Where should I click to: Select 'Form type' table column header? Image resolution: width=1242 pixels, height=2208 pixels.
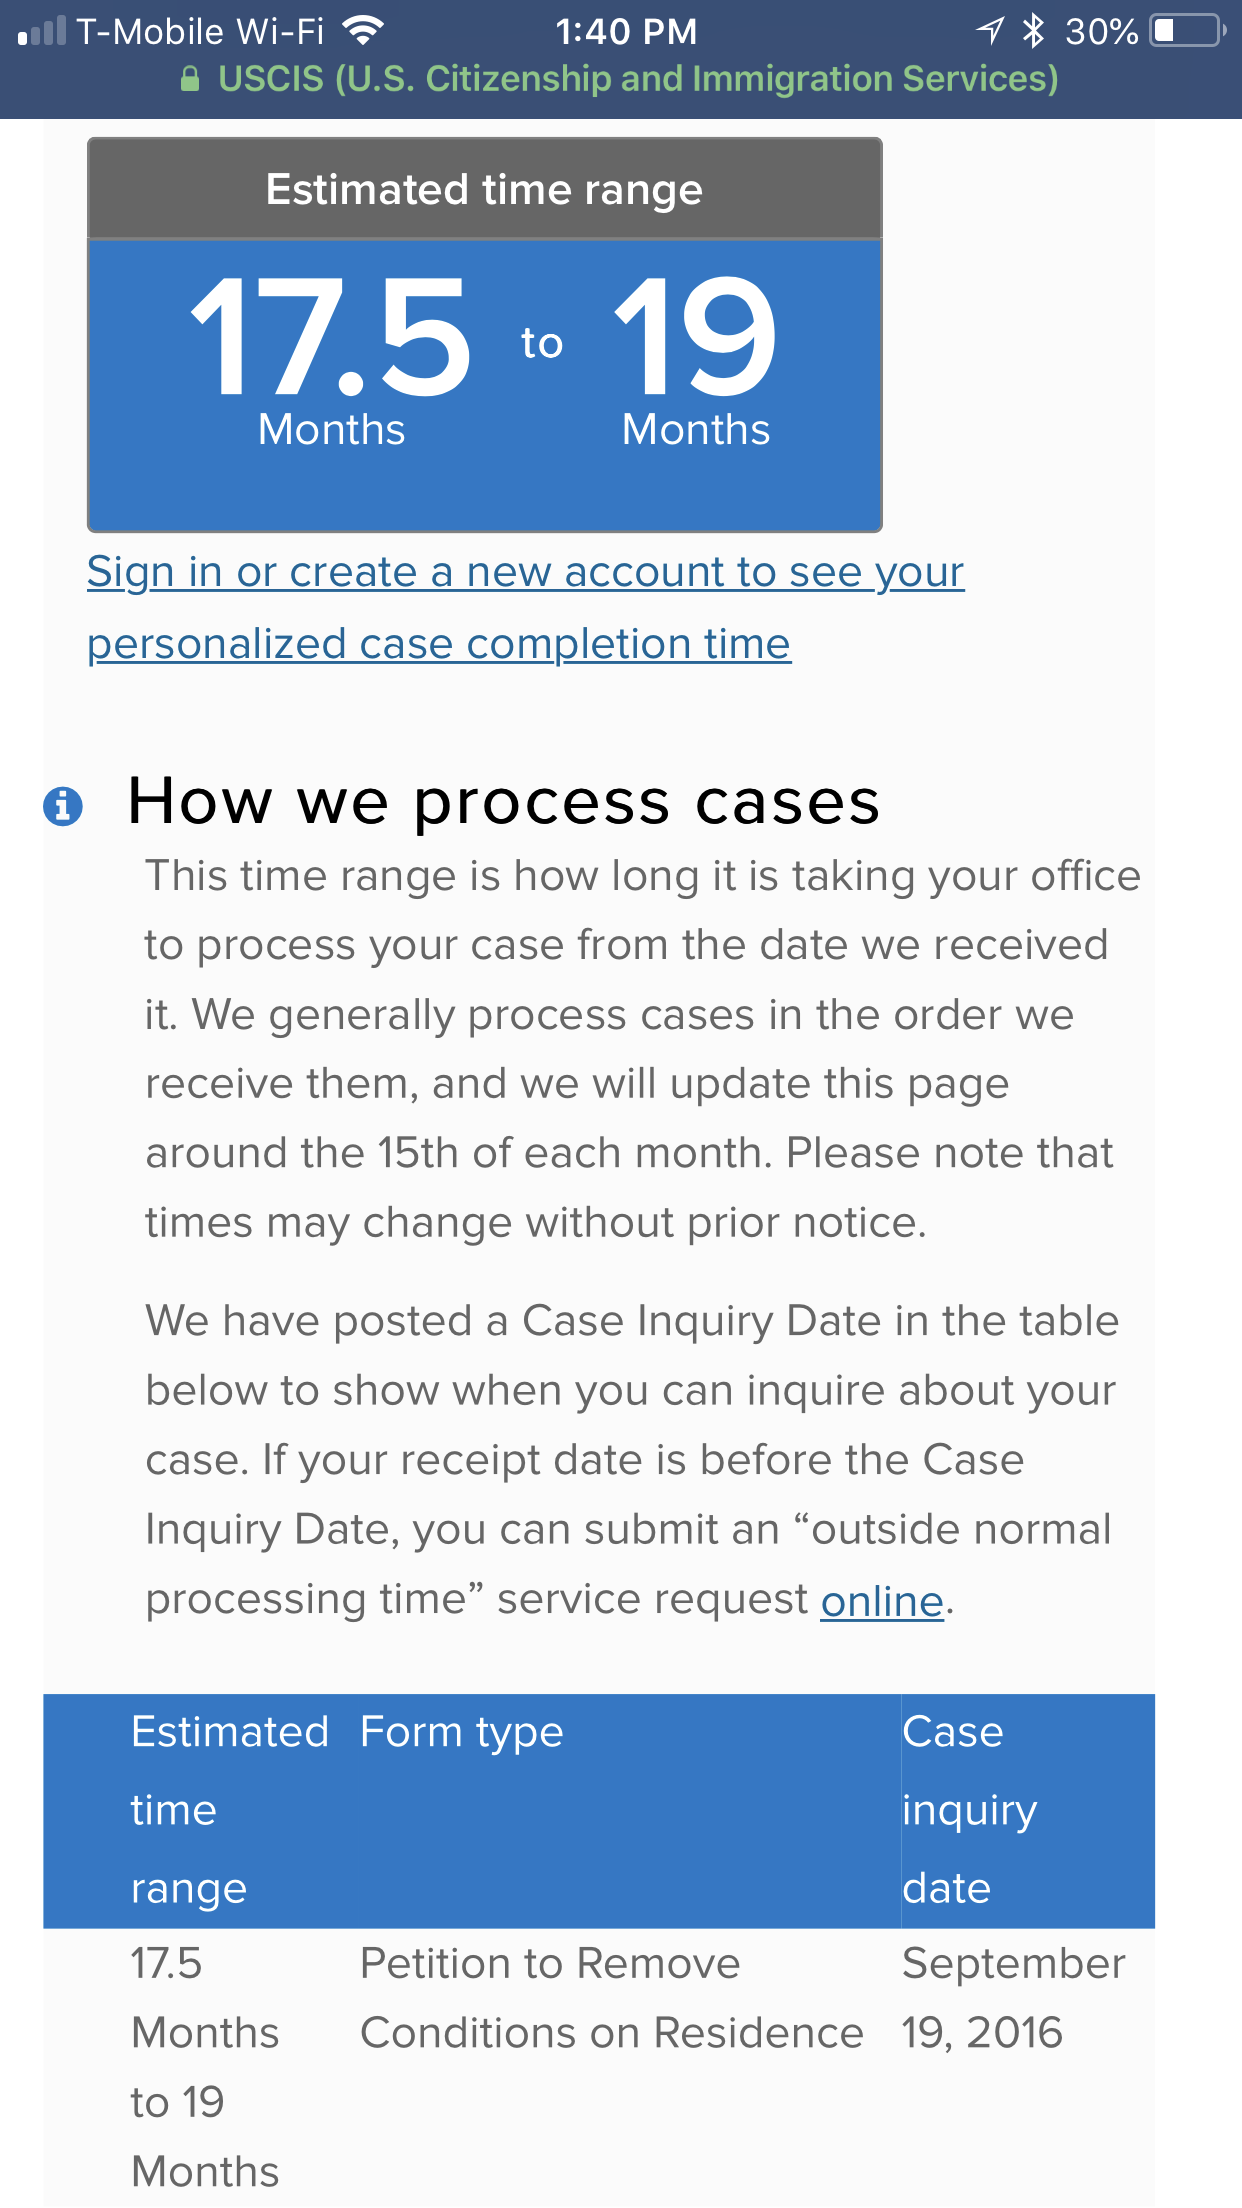pyautogui.click(x=462, y=1733)
